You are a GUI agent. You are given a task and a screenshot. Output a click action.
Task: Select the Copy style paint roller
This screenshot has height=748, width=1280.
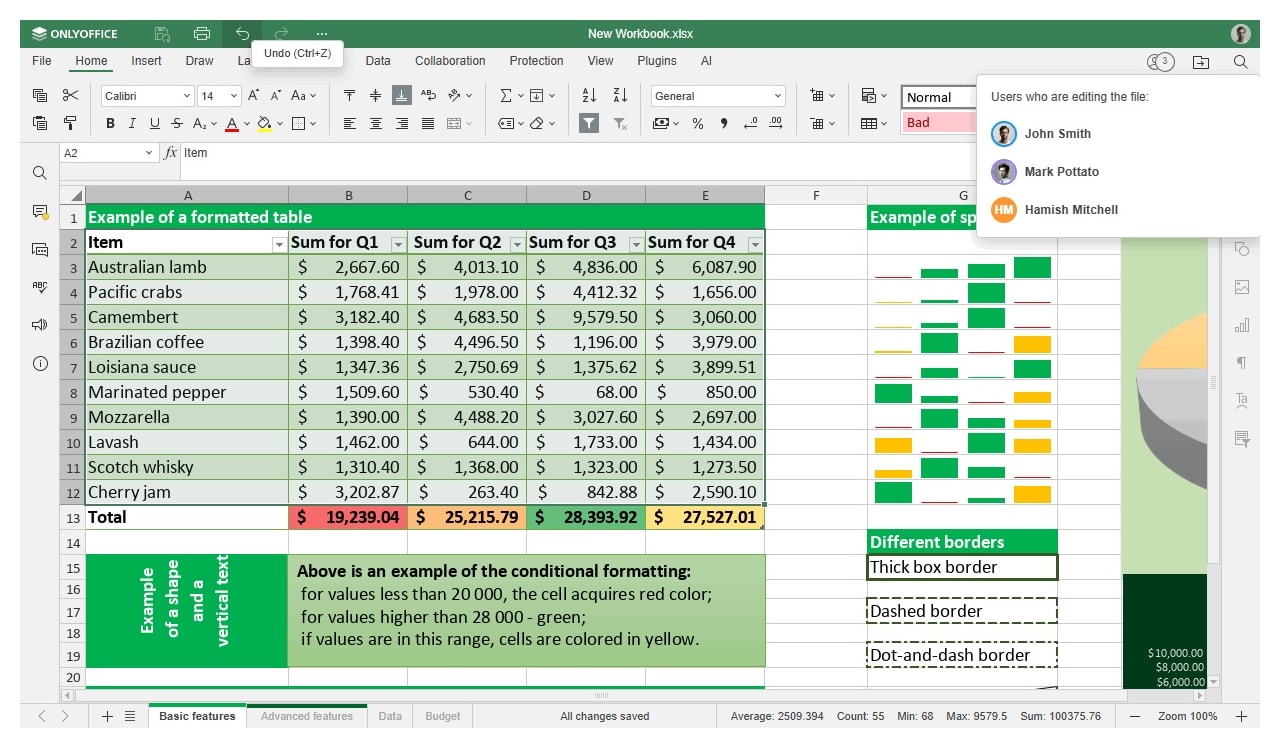(70, 123)
